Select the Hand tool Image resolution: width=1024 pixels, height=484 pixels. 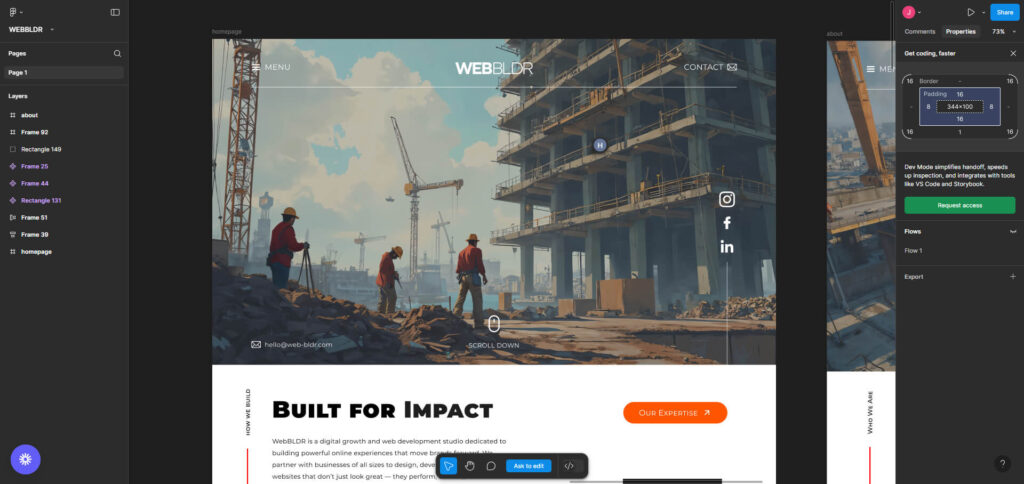470,466
